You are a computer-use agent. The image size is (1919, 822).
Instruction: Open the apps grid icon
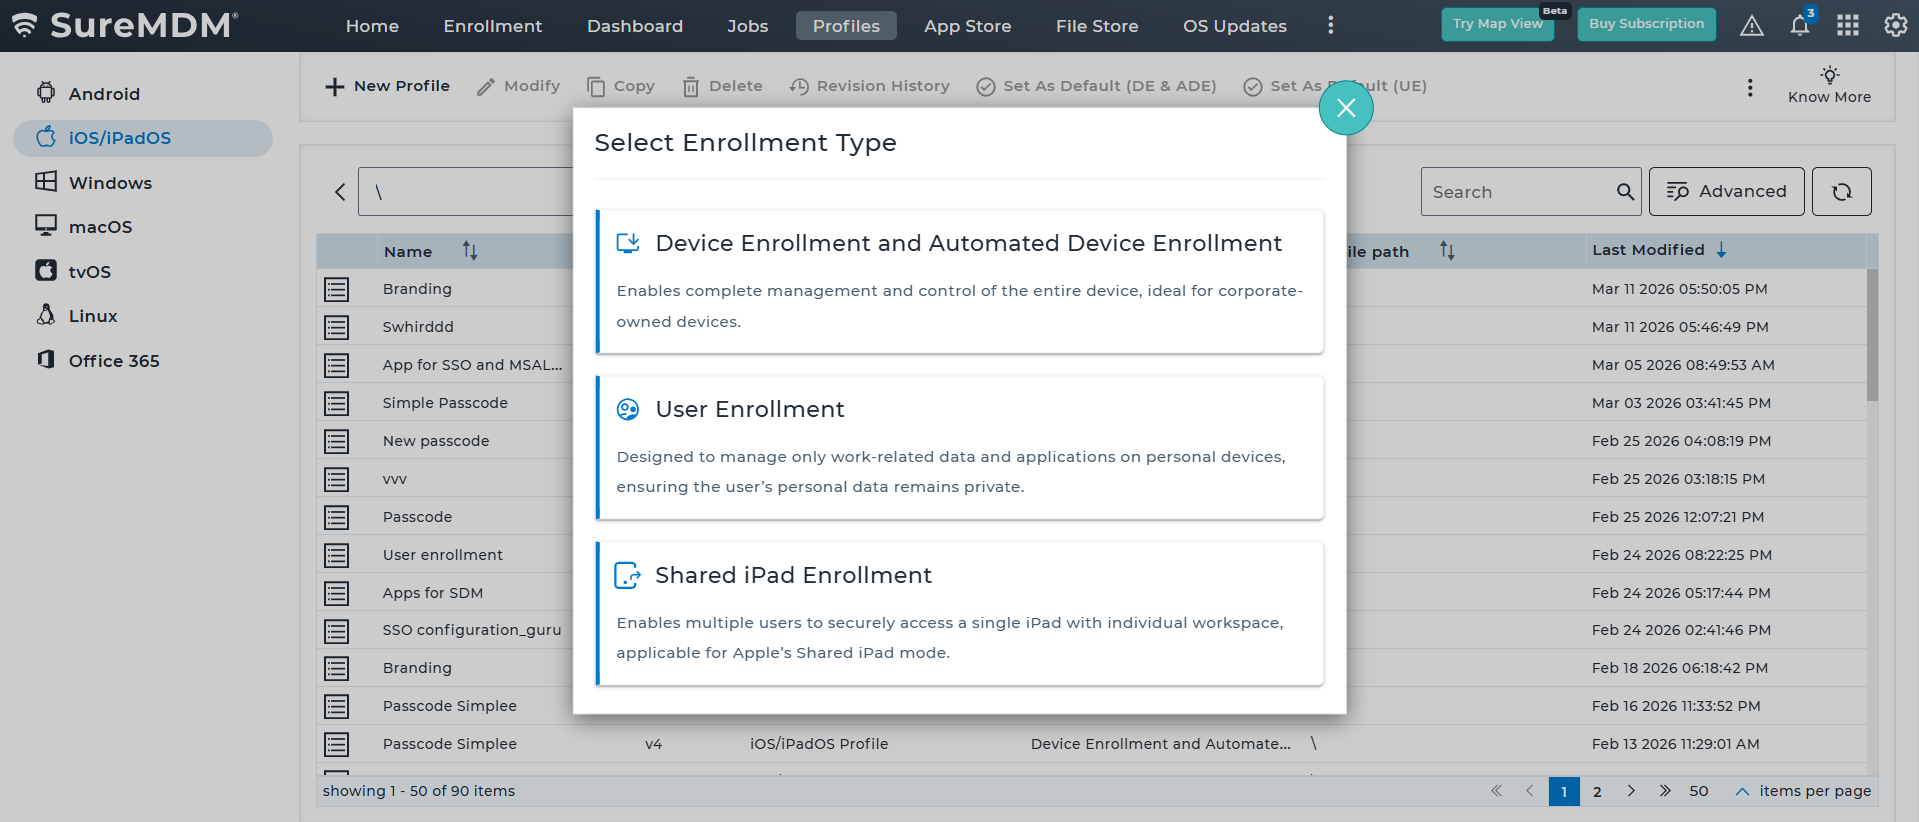pos(1847,26)
